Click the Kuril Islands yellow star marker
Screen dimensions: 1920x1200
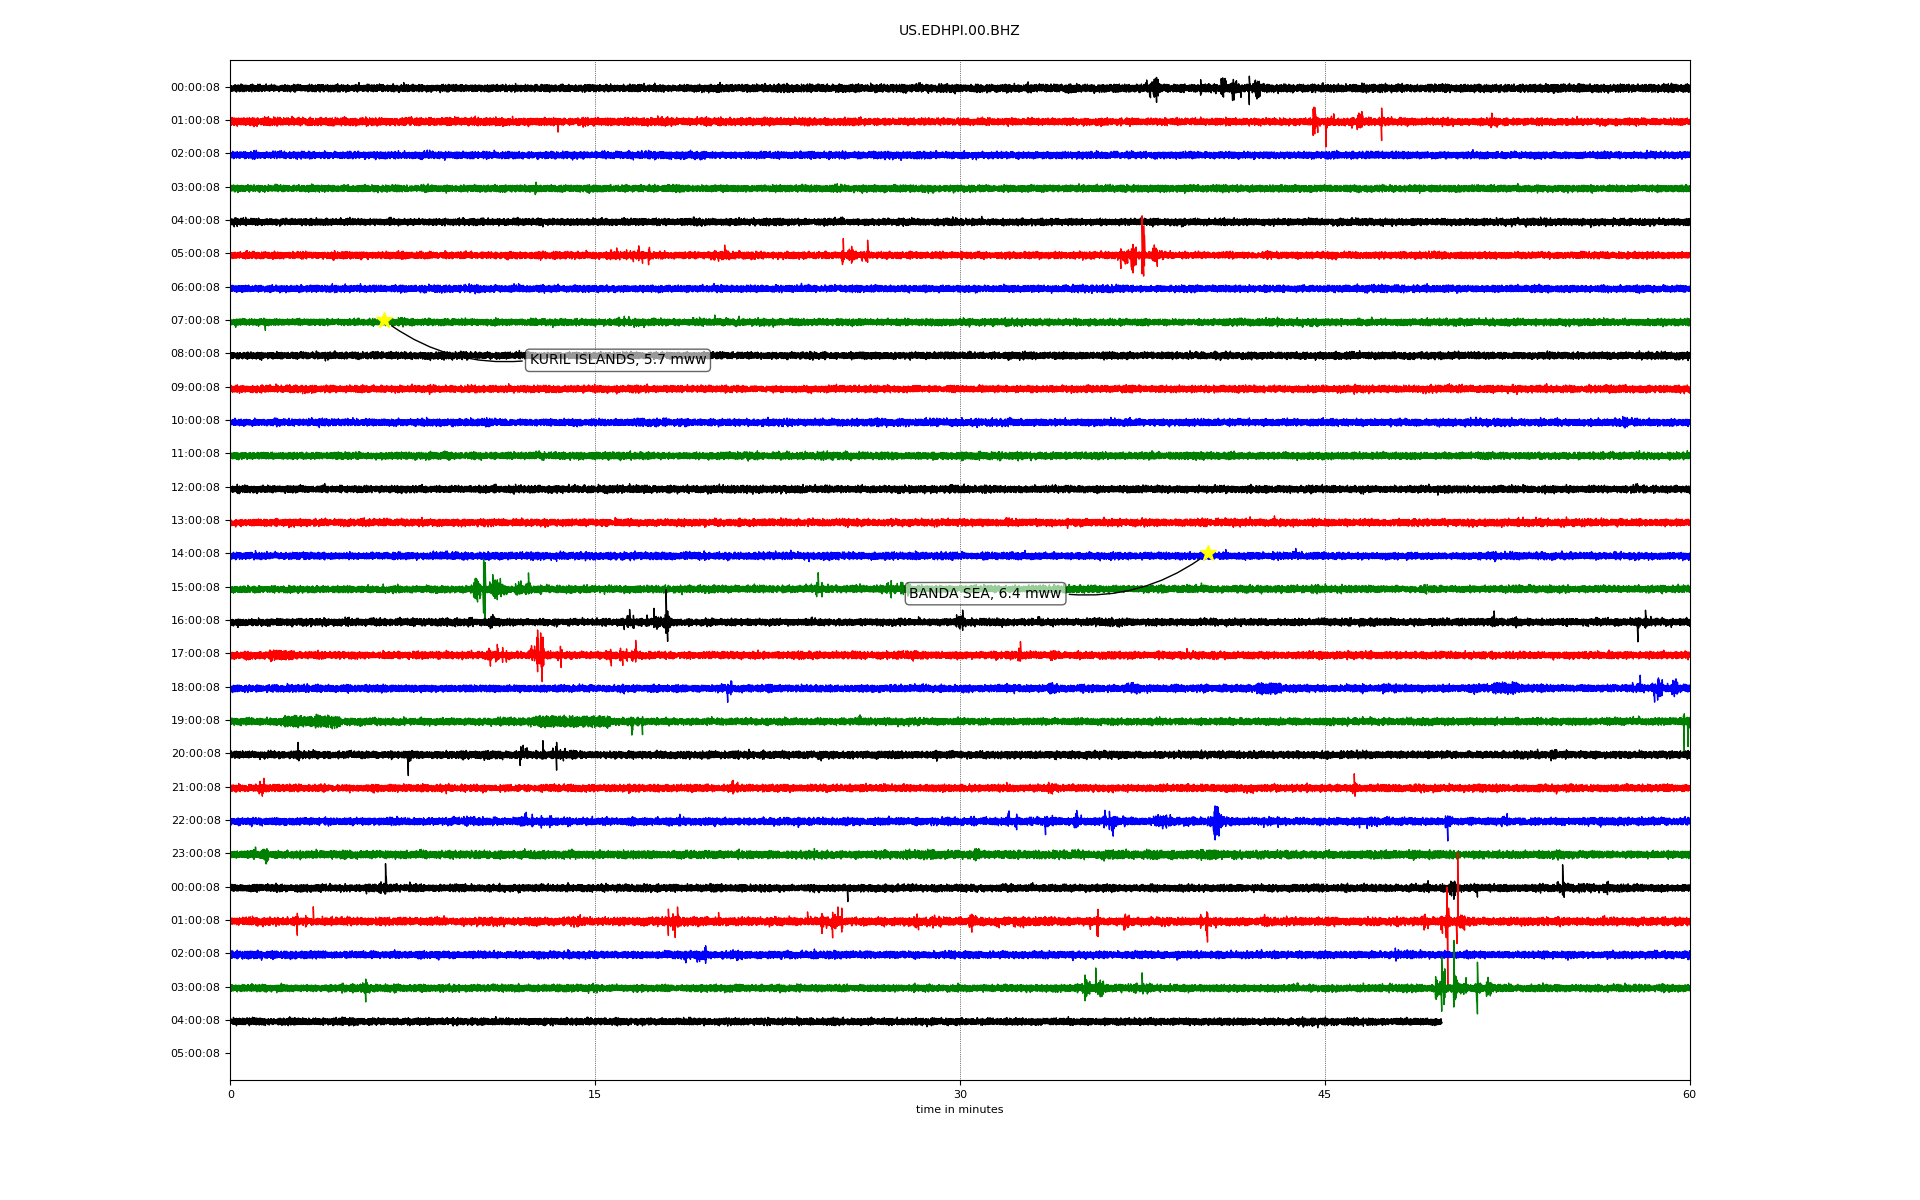tap(384, 320)
